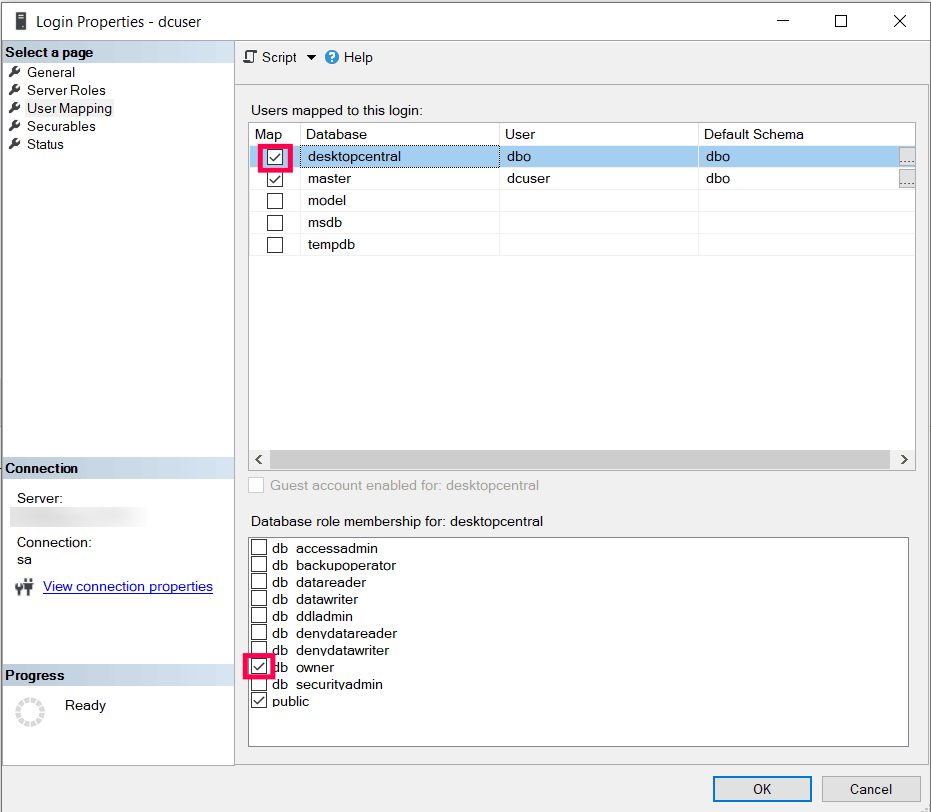Select the User Mapping page
Image resolution: width=931 pixels, height=812 pixels.
[x=69, y=108]
